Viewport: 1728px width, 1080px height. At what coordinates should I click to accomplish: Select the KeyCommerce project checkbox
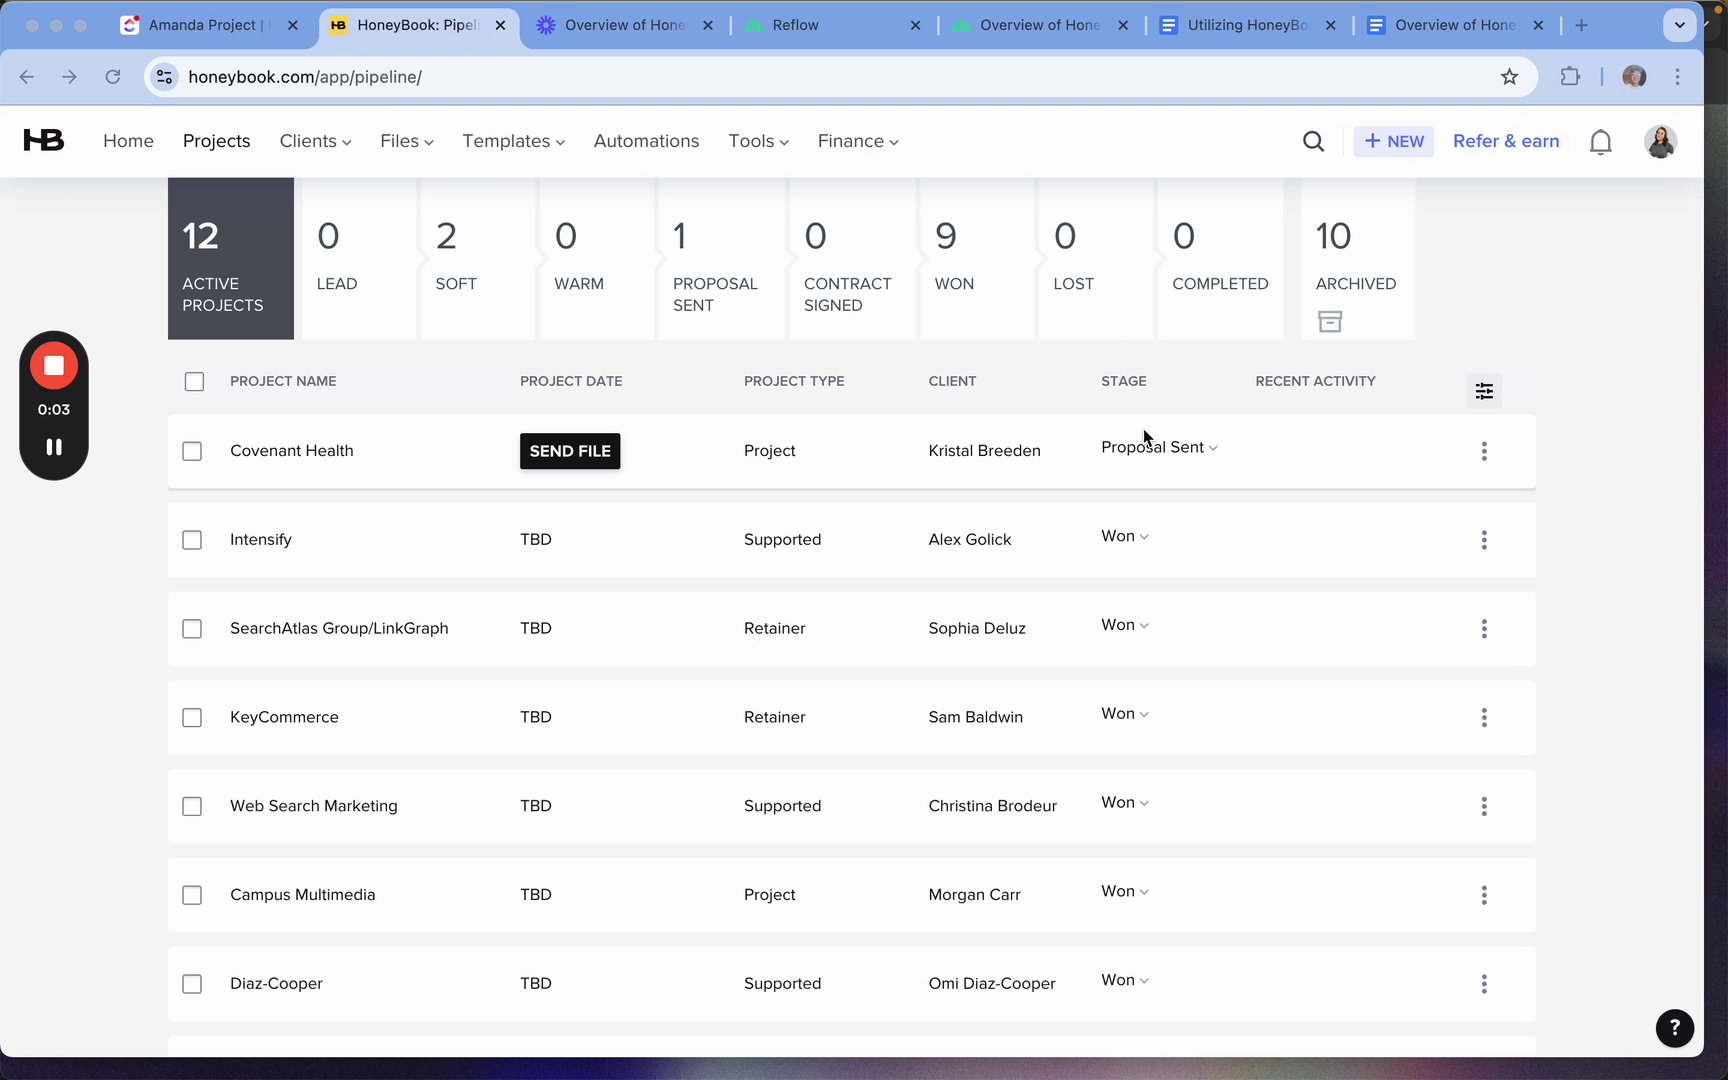point(192,718)
